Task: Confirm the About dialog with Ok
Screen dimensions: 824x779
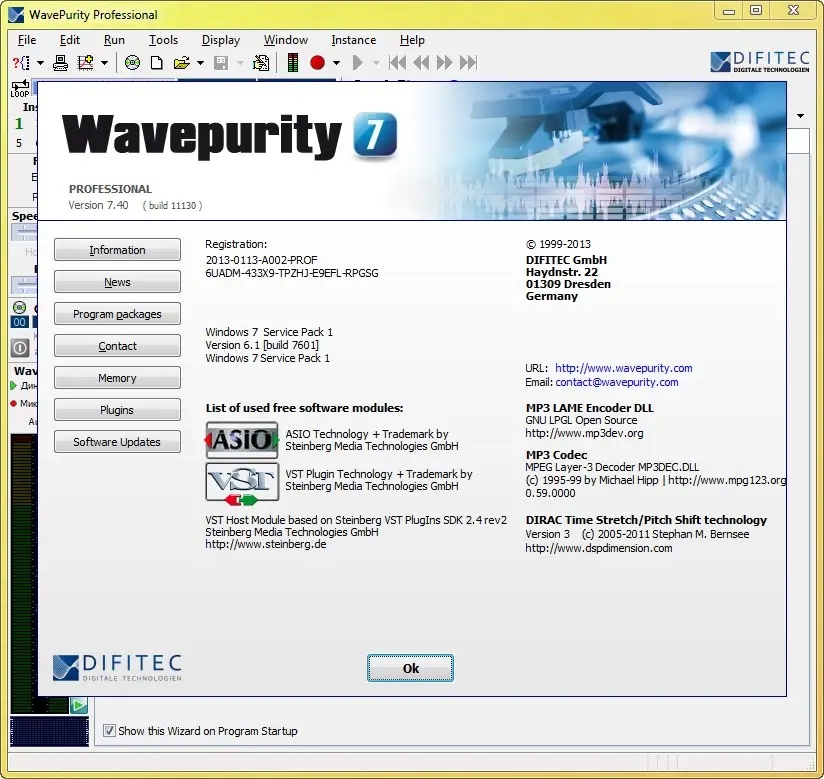Action: coord(410,668)
